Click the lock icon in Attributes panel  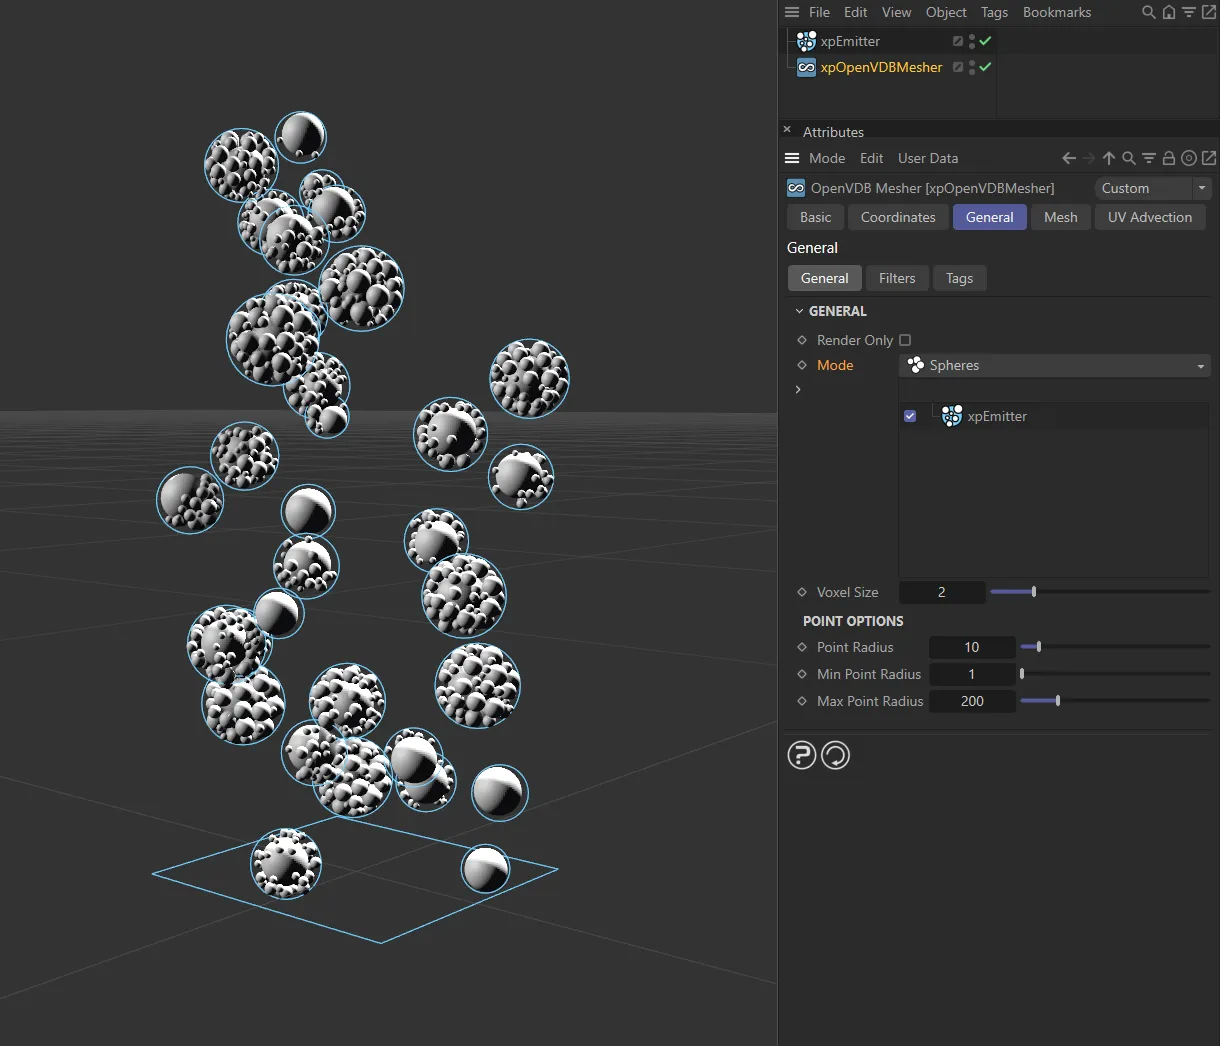tap(1168, 158)
